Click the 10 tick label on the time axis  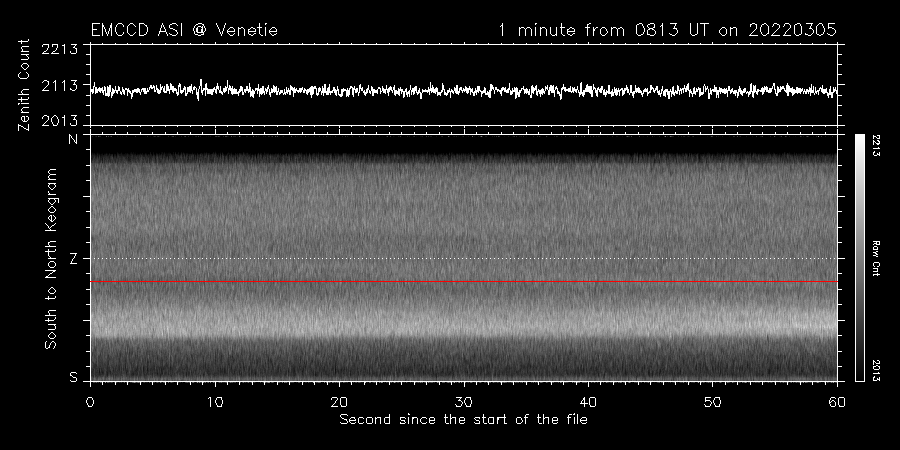(x=215, y=402)
